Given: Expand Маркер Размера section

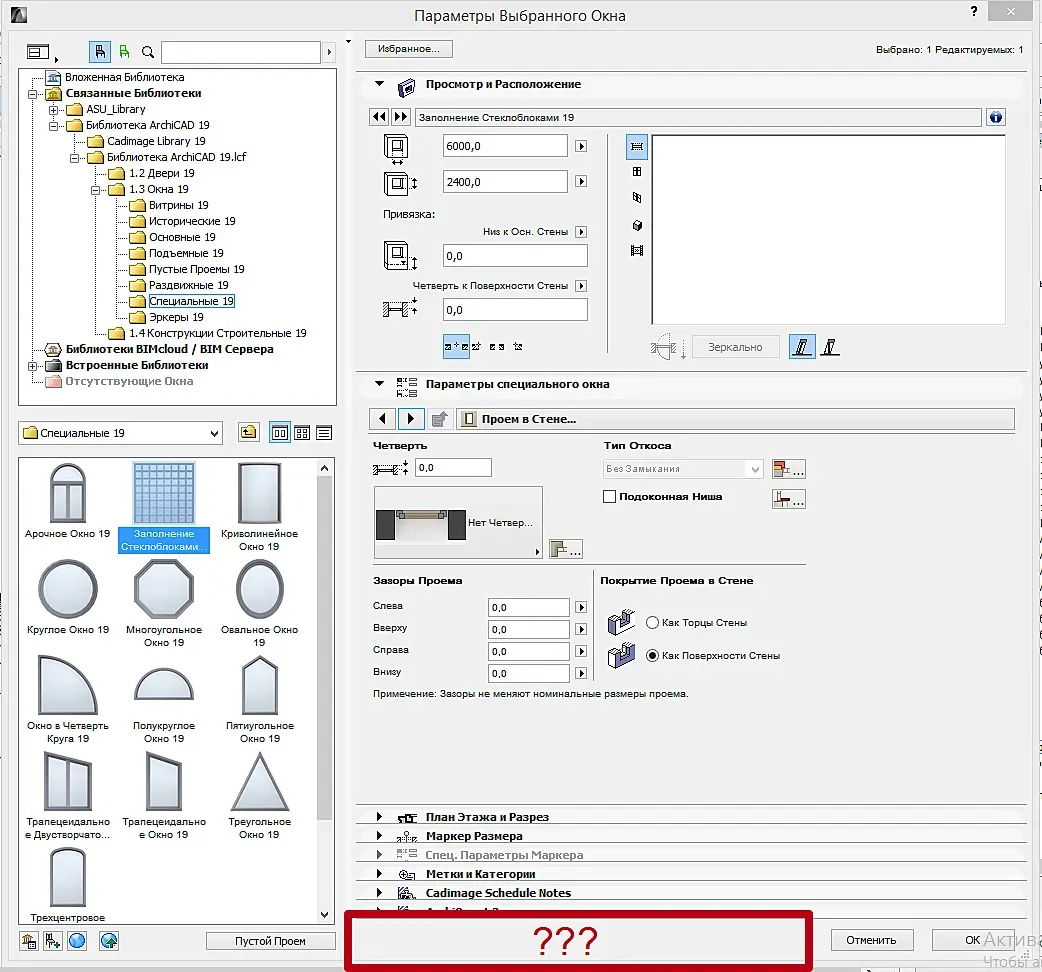Looking at the screenshot, I should coord(379,836).
